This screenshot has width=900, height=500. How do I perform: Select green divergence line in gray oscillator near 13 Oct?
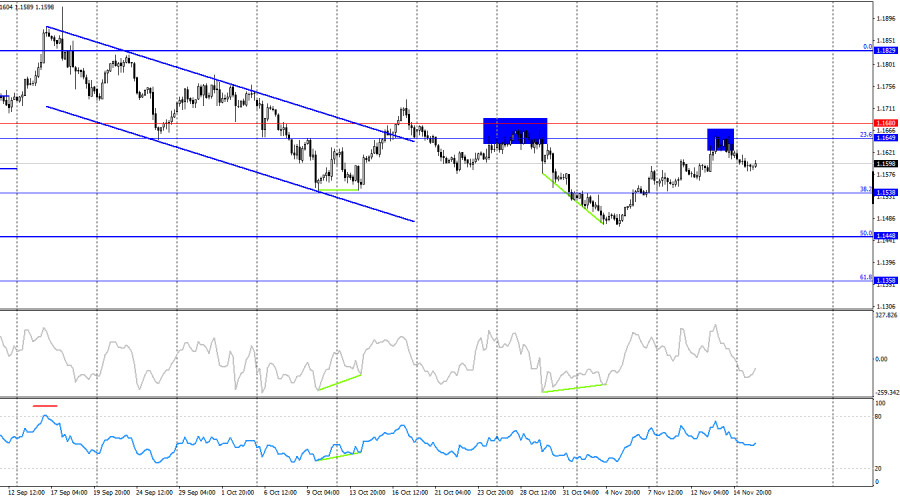(338, 381)
